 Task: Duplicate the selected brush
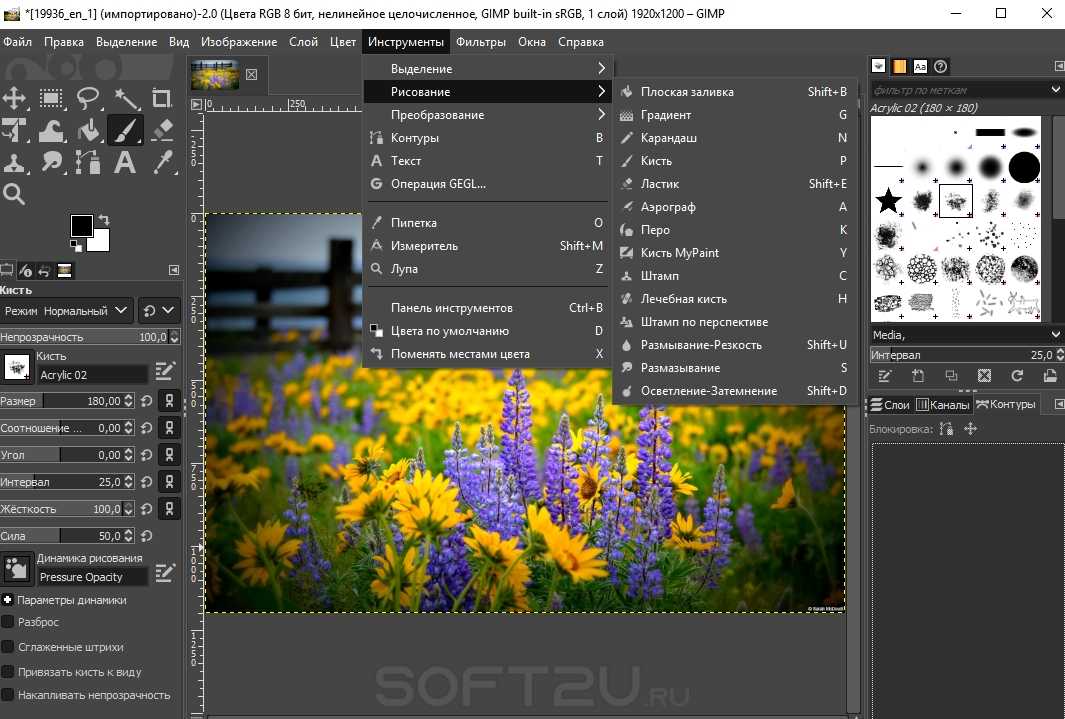pyautogui.click(x=951, y=375)
